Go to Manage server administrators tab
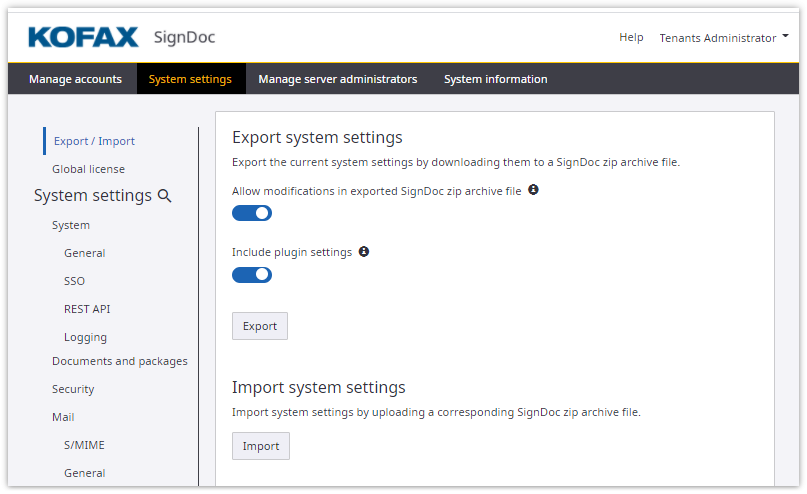The image size is (807, 494). click(x=337, y=79)
